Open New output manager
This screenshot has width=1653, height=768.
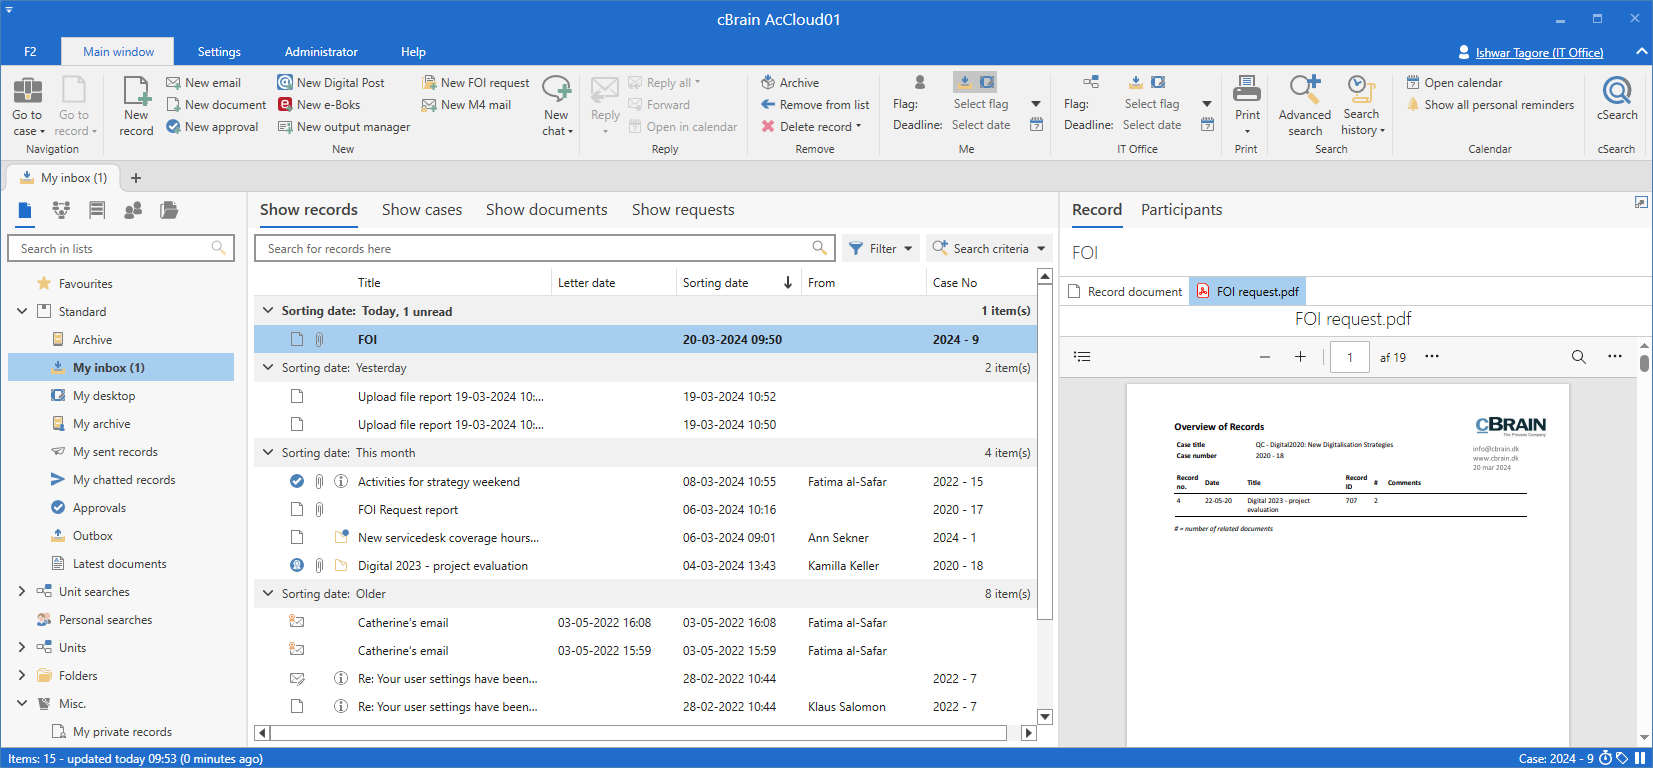[x=344, y=127]
